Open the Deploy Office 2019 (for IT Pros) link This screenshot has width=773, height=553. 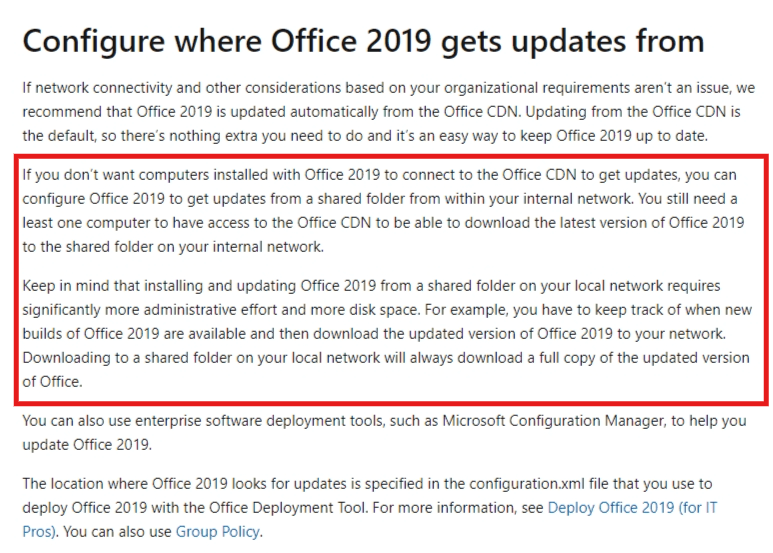[632, 508]
